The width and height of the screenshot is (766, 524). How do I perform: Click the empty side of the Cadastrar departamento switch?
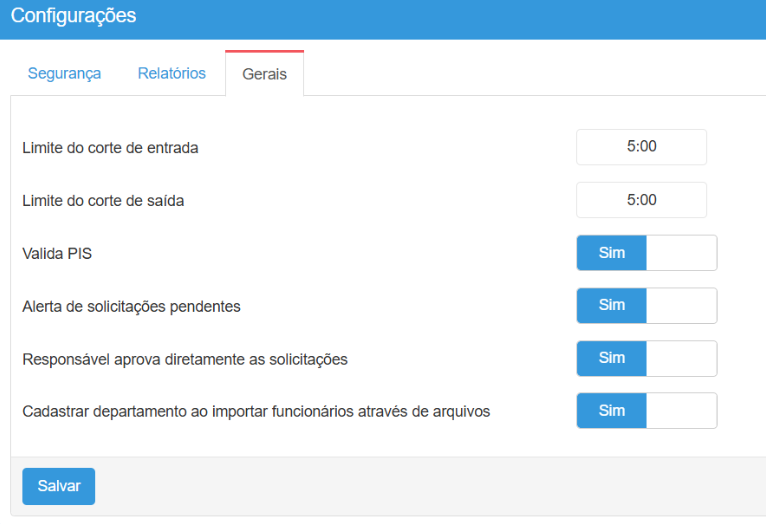coord(681,411)
